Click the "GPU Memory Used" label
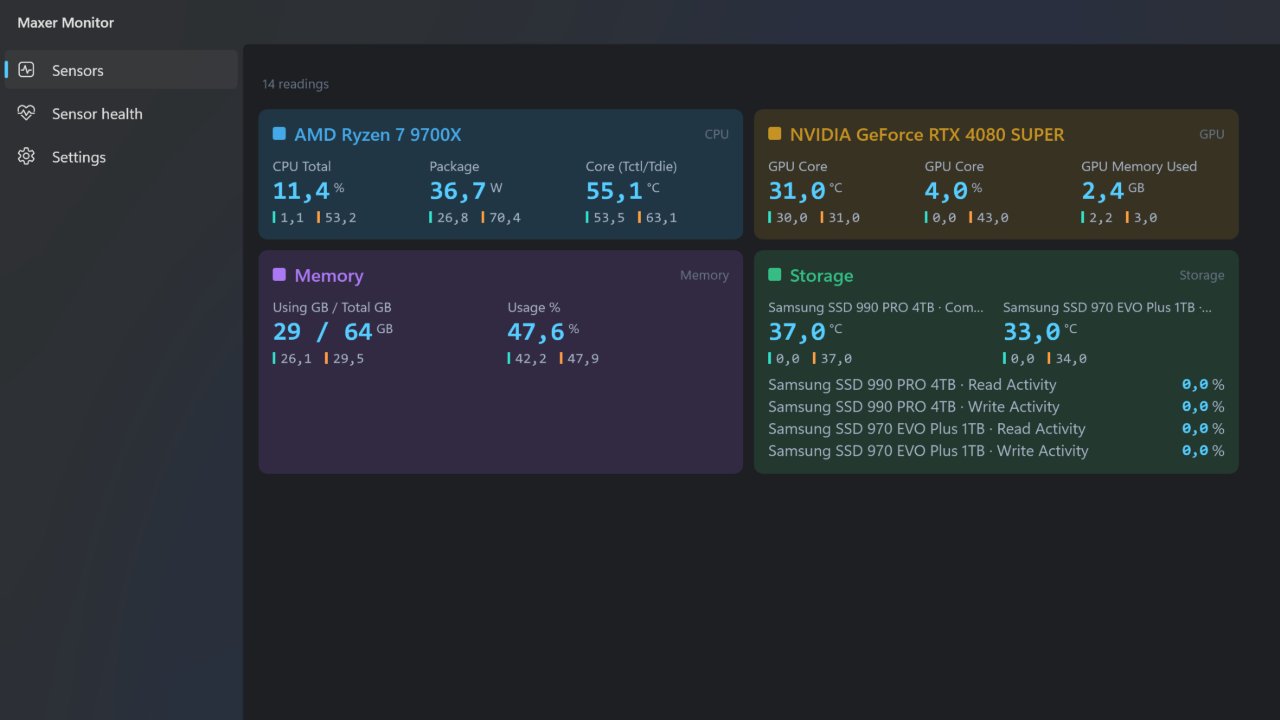 1139,166
